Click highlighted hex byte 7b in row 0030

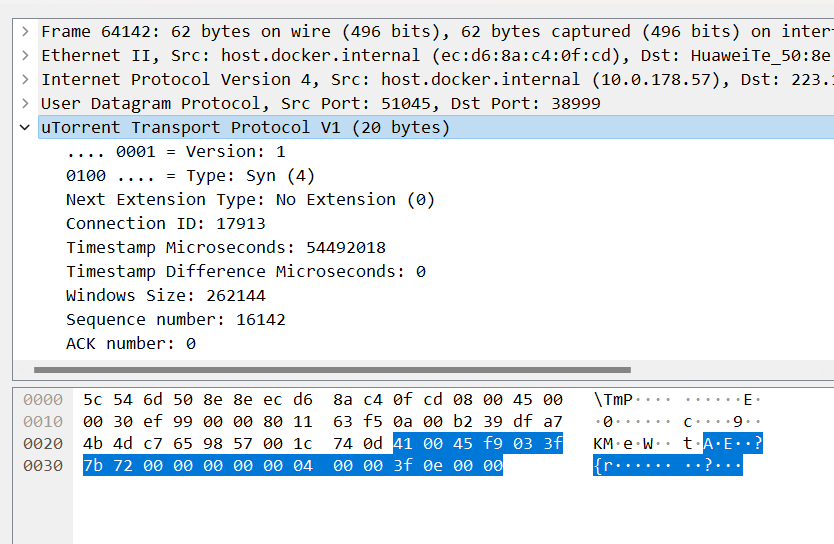93,466
